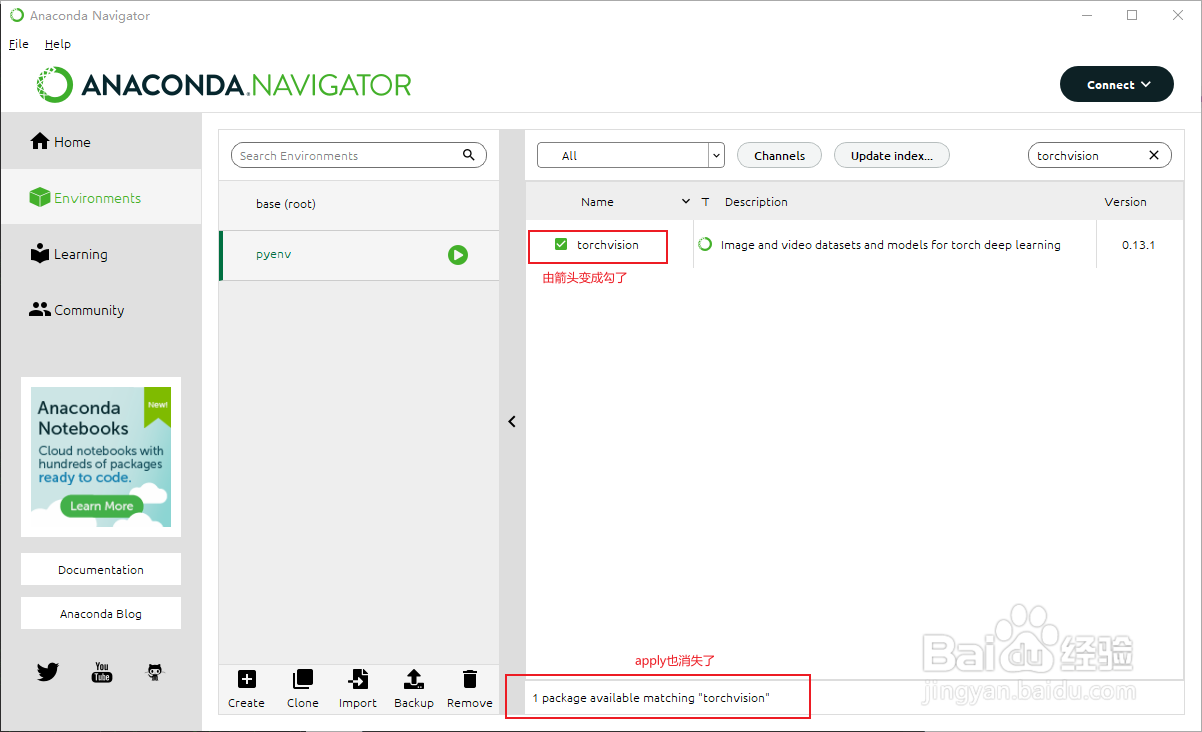Viewport: 1202px width, 732px height.
Task: Click the Connect dropdown button
Action: click(x=1117, y=85)
